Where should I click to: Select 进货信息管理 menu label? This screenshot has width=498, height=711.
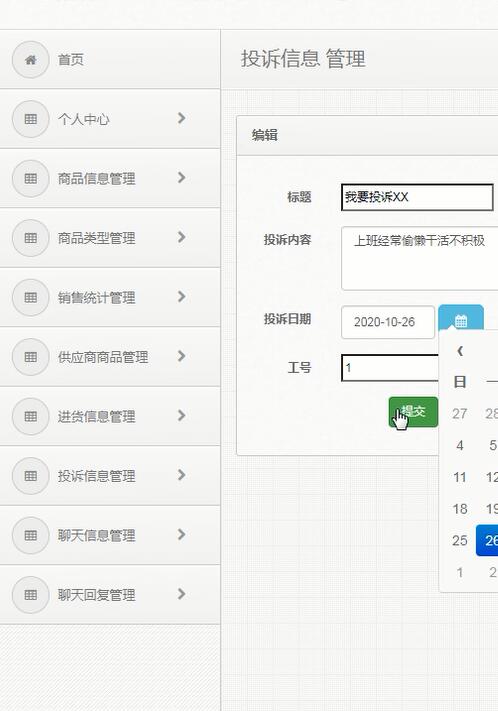click(97, 416)
